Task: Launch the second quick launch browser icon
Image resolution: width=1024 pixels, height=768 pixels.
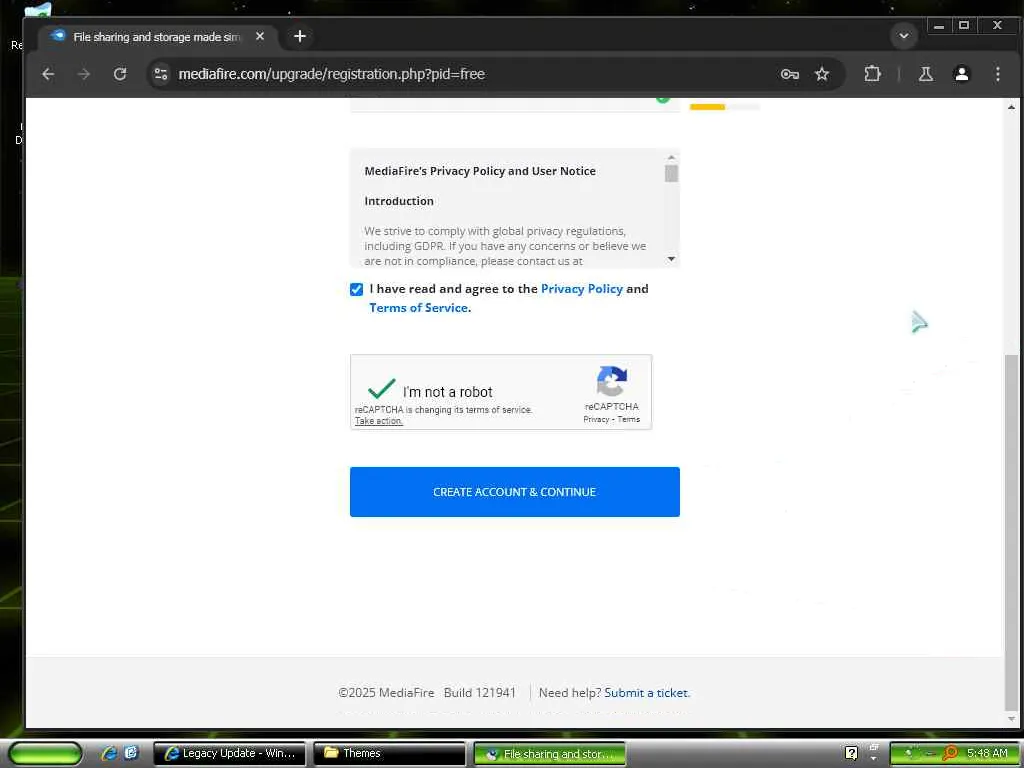Action: click(131, 753)
